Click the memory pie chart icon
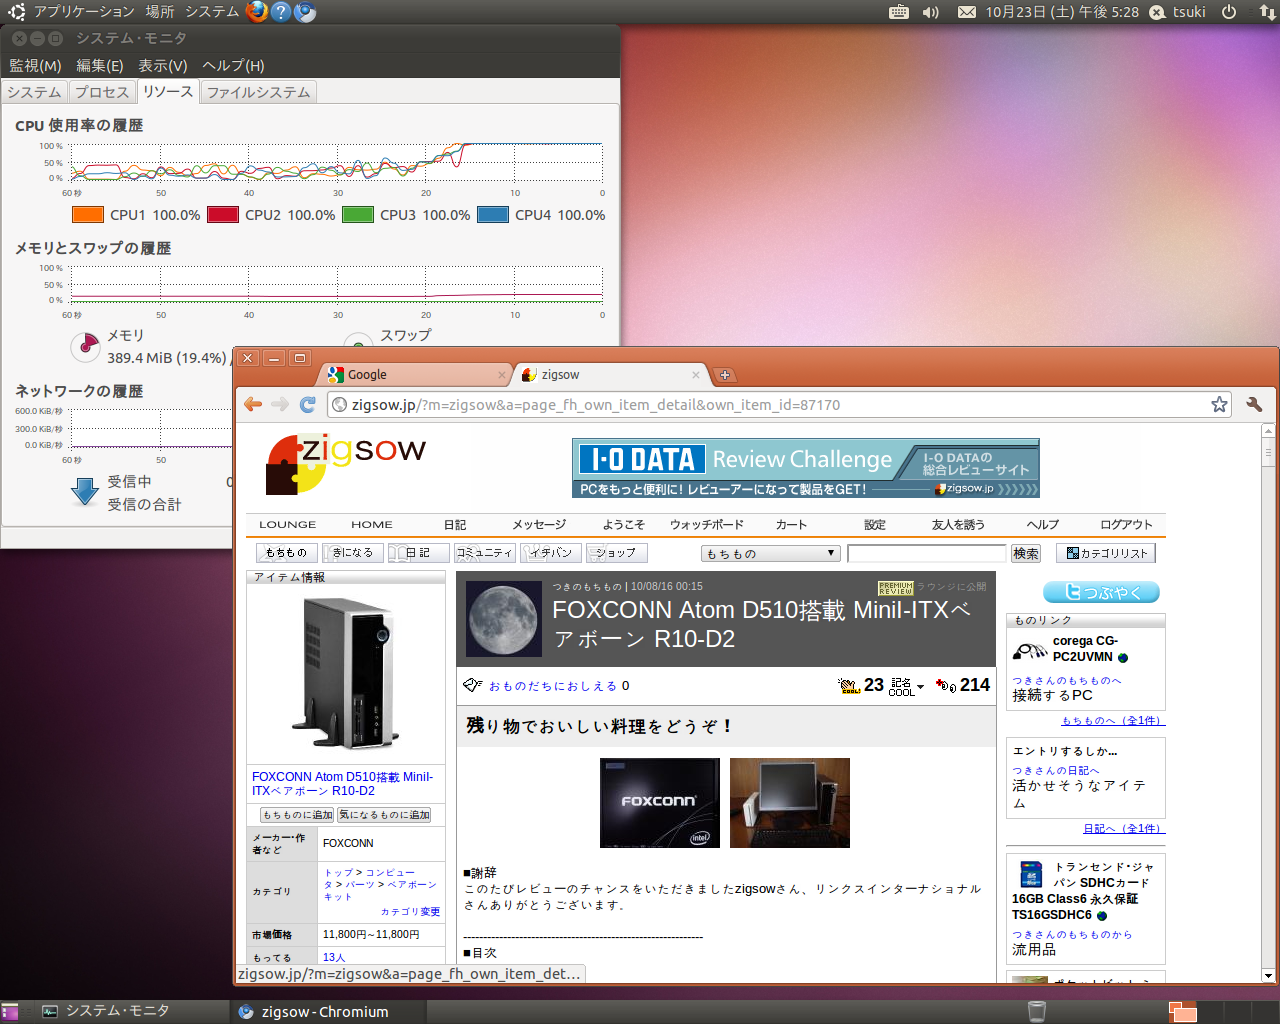Viewport: 1280px width, 1024px height. (x=86, y=346)
